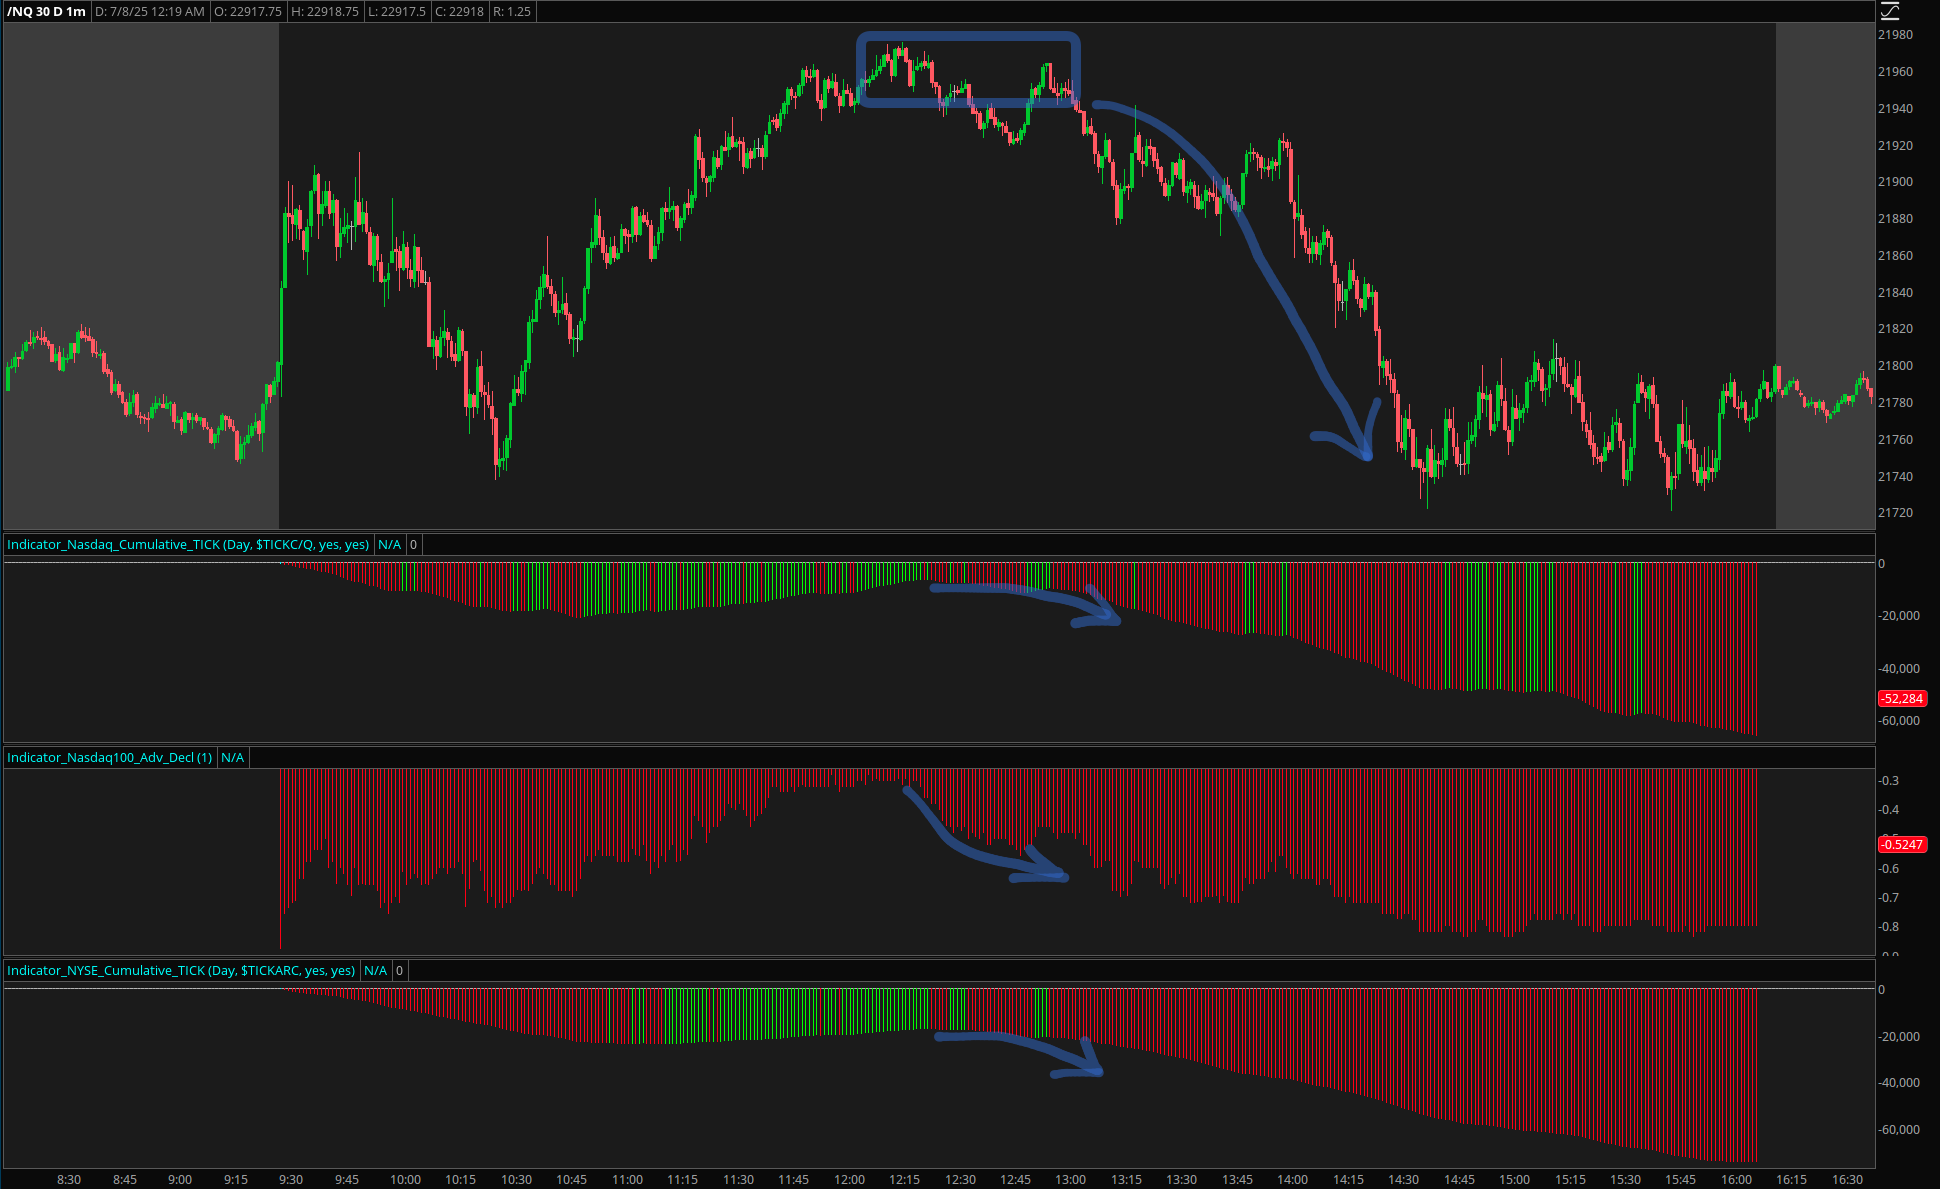The width and height of the screenshot is (1940, 1189).
Task: Click the high value H: 22918.75
Action: coord(325,12)
